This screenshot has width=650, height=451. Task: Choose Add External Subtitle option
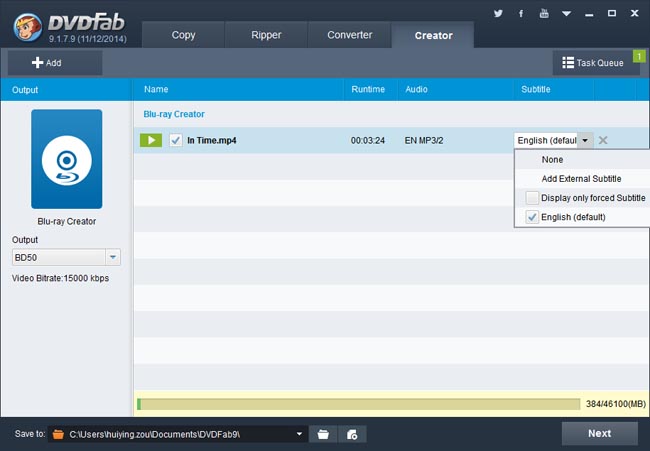582,179
